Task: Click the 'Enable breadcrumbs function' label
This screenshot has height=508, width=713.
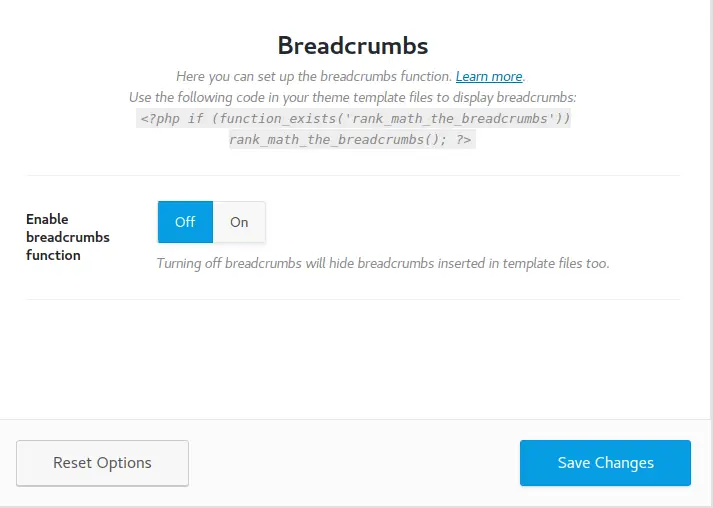Action: [68, 237]
